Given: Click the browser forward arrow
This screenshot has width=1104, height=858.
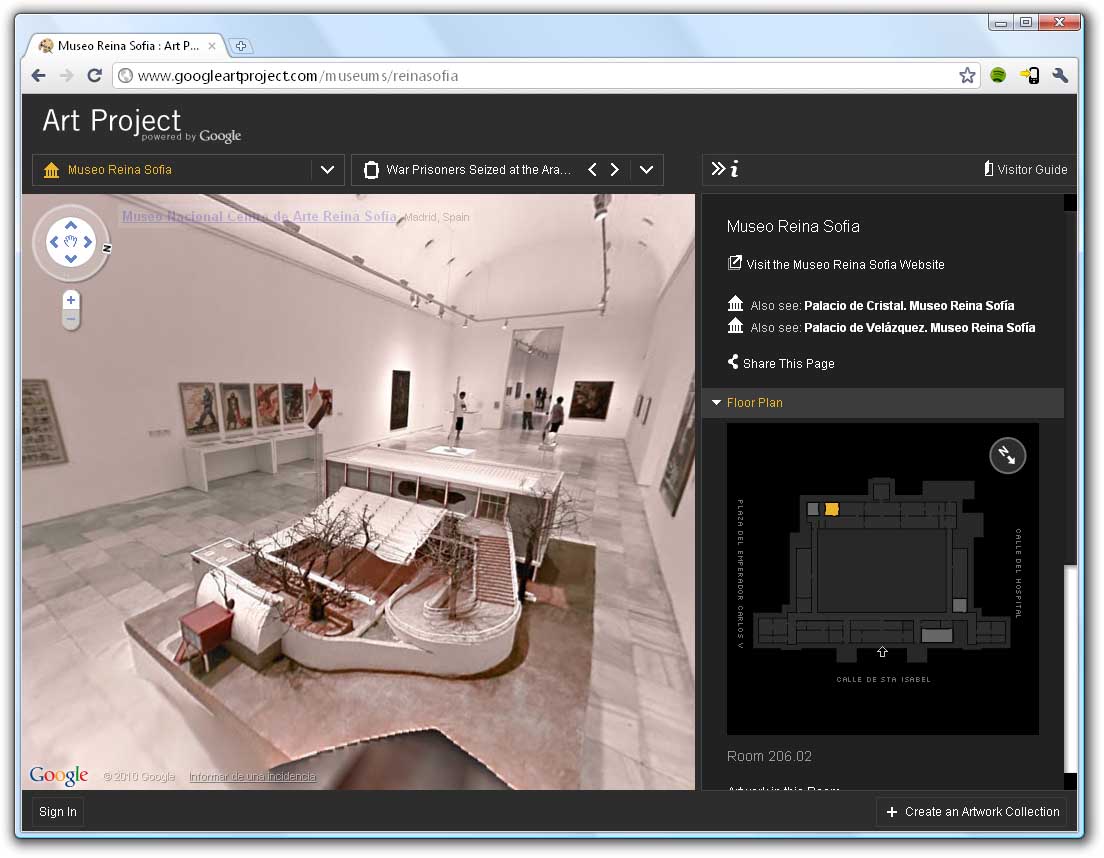Looking at the screenshot, I should [x=66, y=75].
